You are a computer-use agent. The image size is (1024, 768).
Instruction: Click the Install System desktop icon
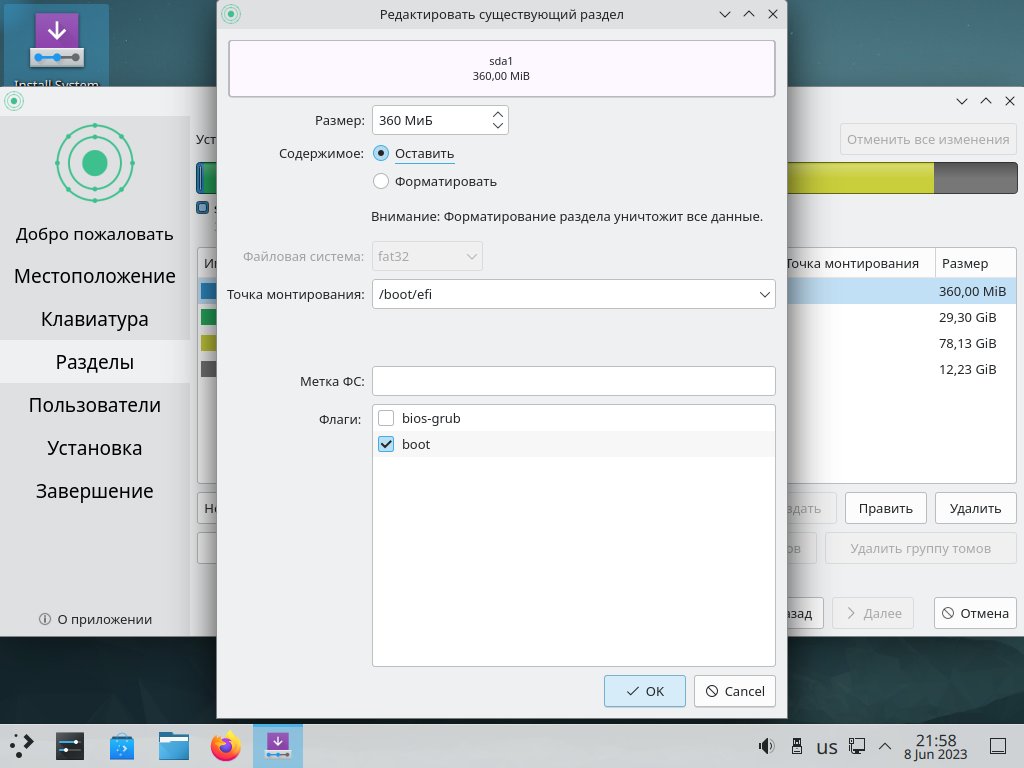56,46
